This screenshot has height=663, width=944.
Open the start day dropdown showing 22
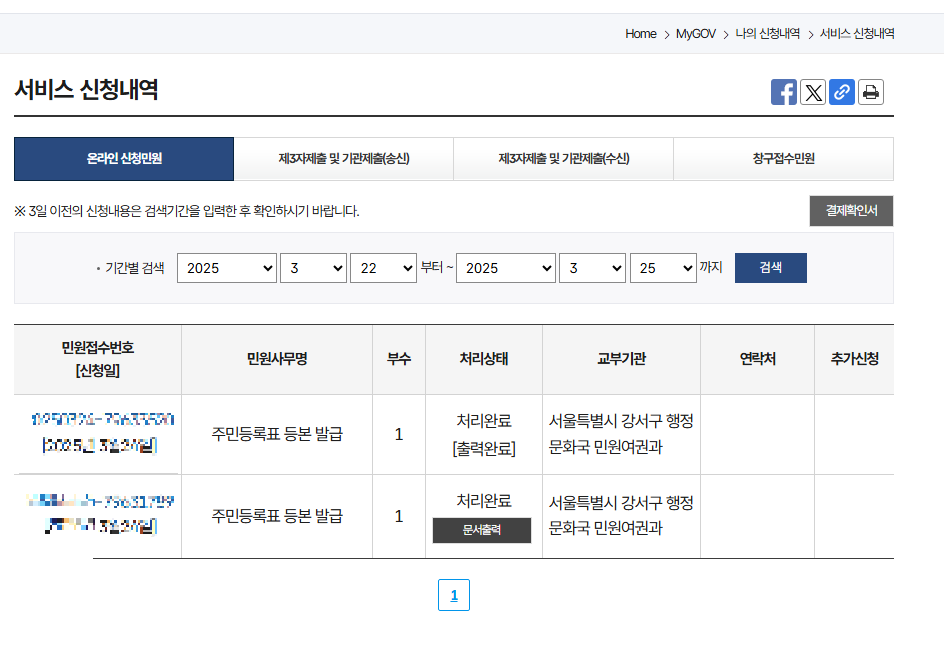click(383, 267)
